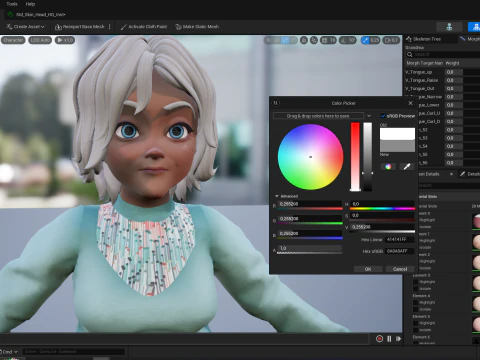Click the camera speed button in viewport toolbar
Viewport: 480px width, 360px height.
pos(391,40)
